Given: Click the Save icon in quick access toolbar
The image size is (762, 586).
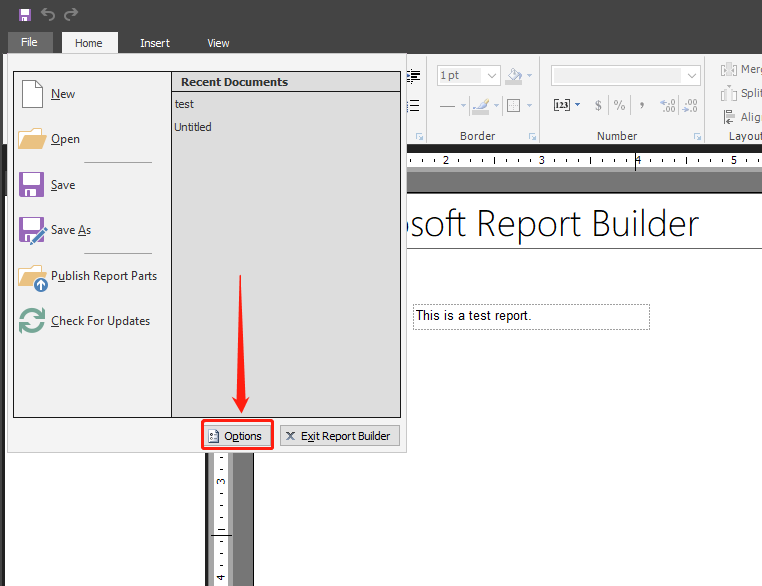Looking at the screenshot, I should pos(25,15).
